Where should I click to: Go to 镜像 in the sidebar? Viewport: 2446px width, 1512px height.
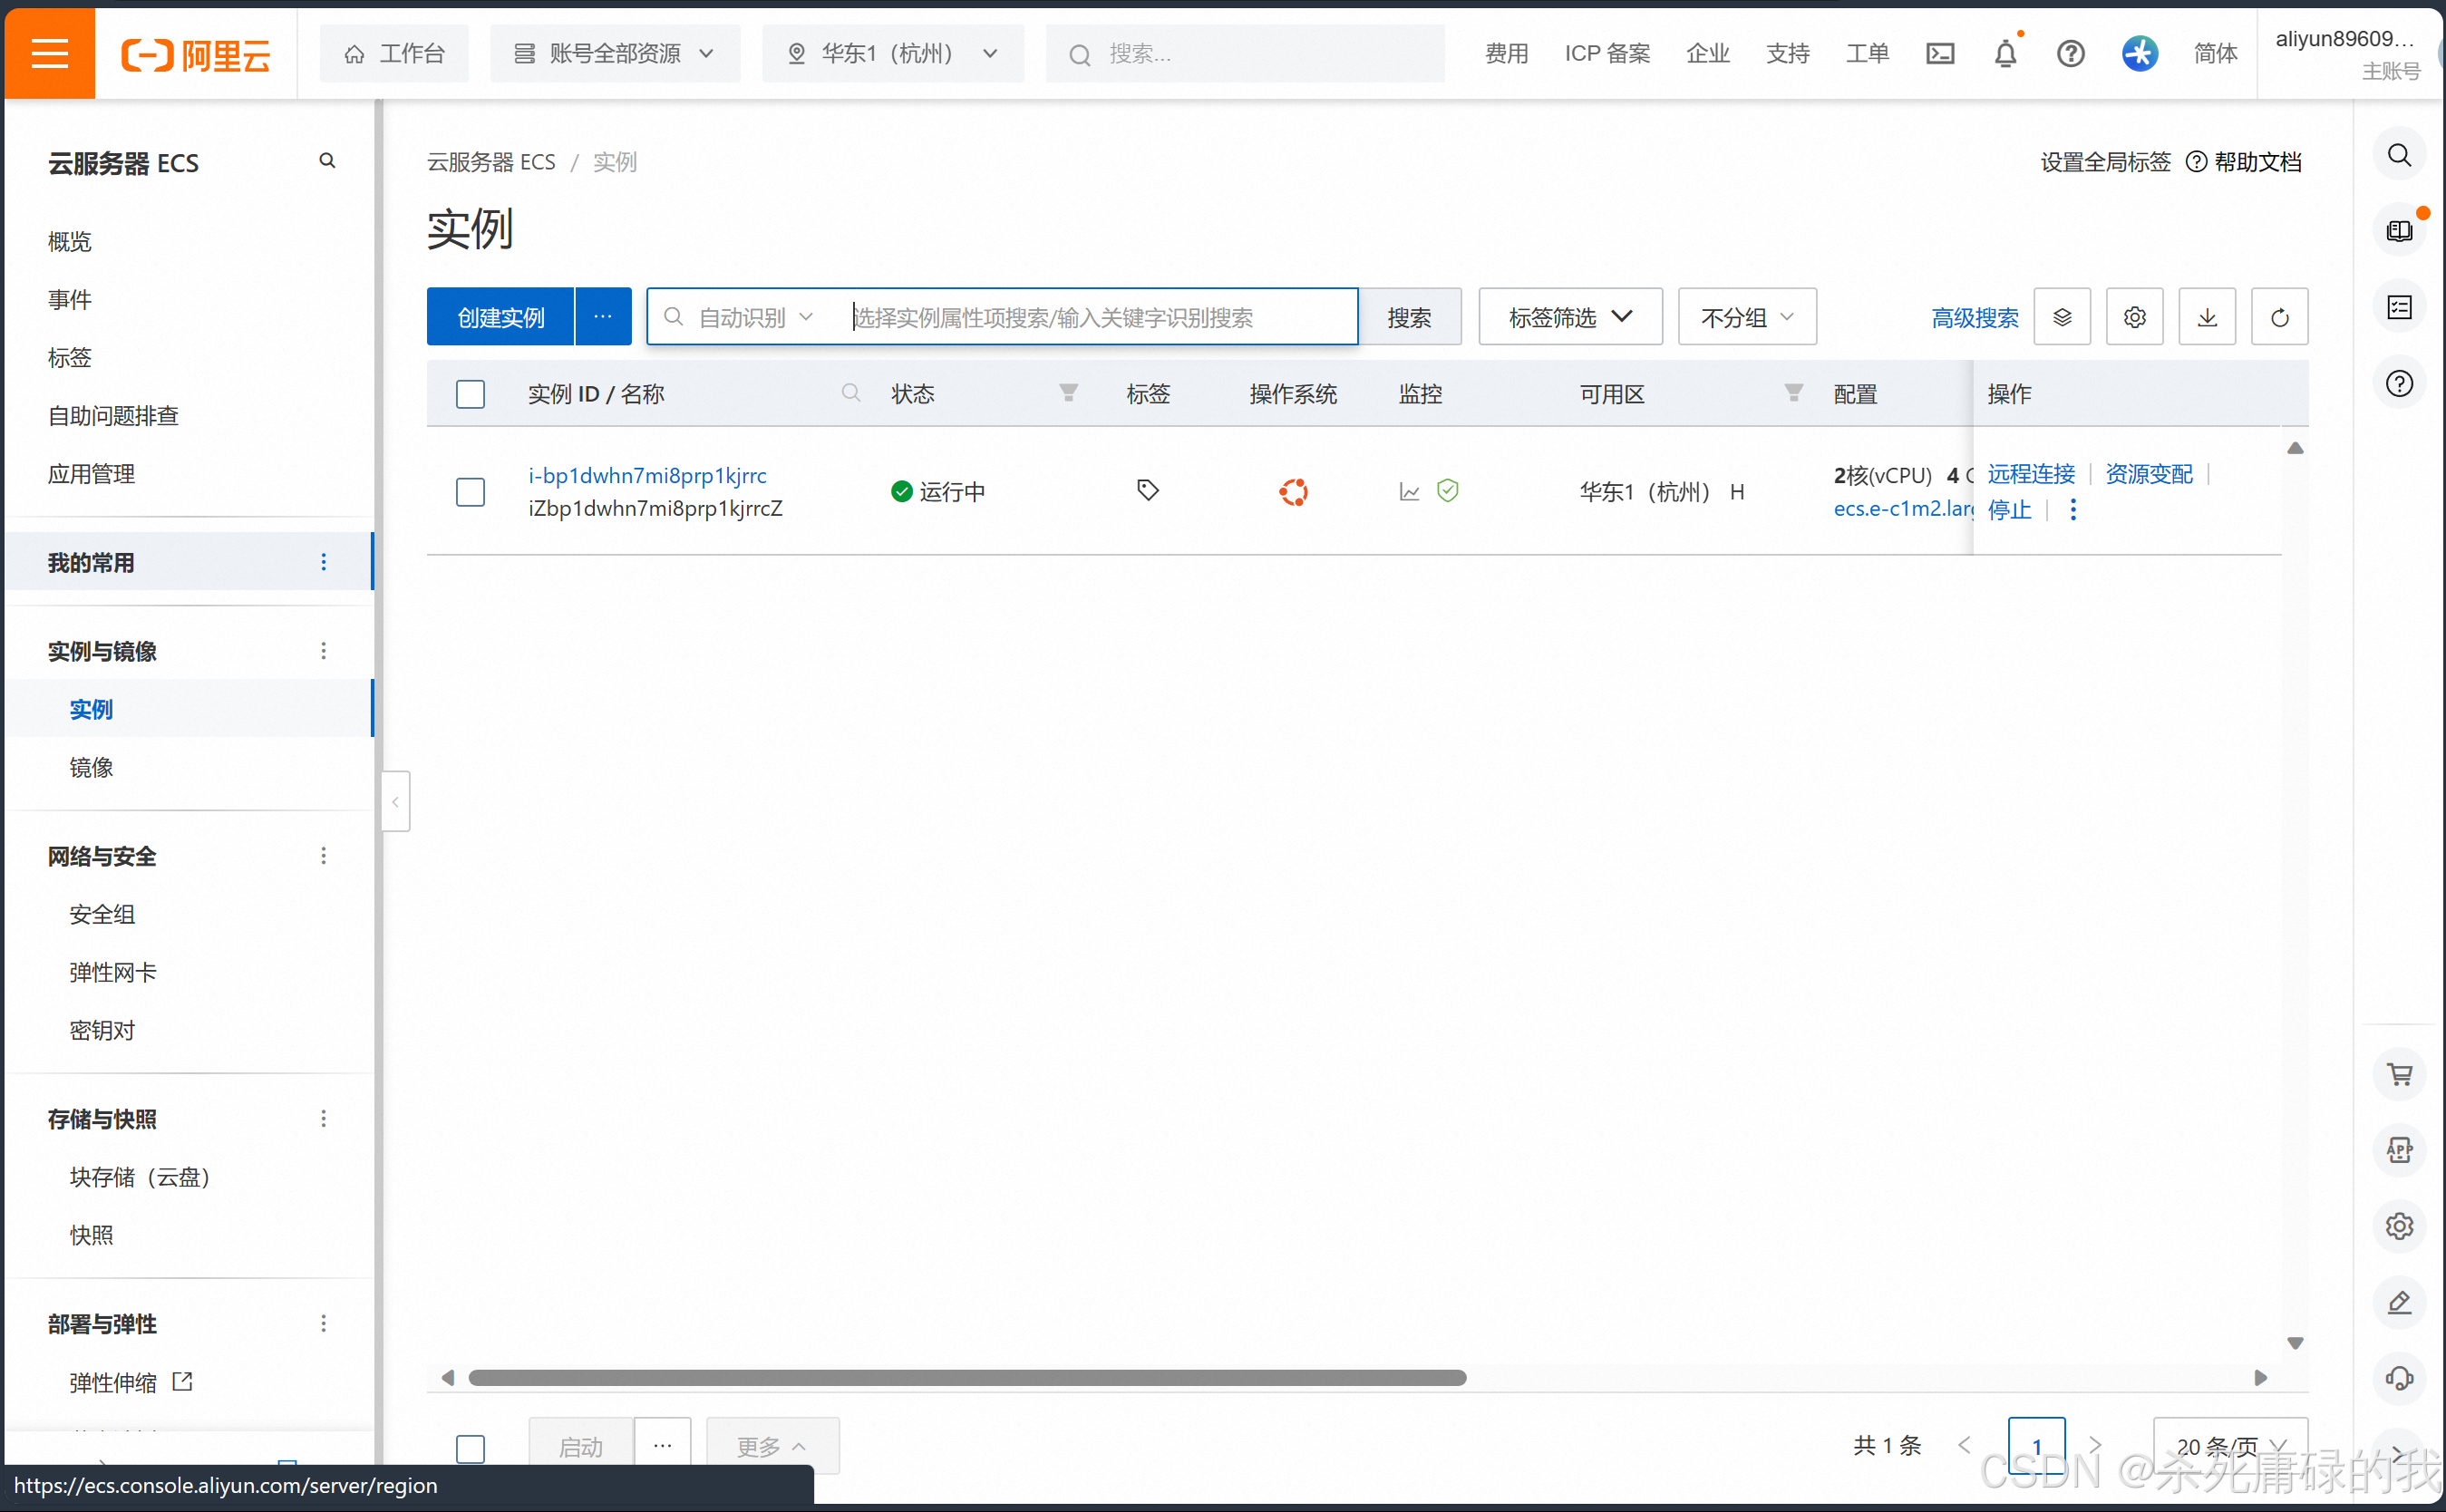point(91,767)
